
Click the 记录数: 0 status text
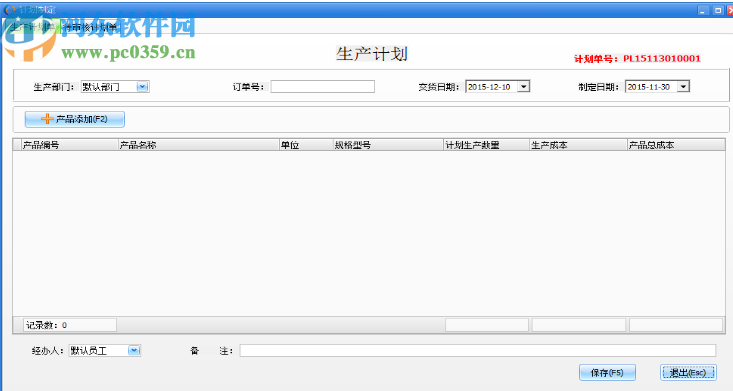coord(46,325)
